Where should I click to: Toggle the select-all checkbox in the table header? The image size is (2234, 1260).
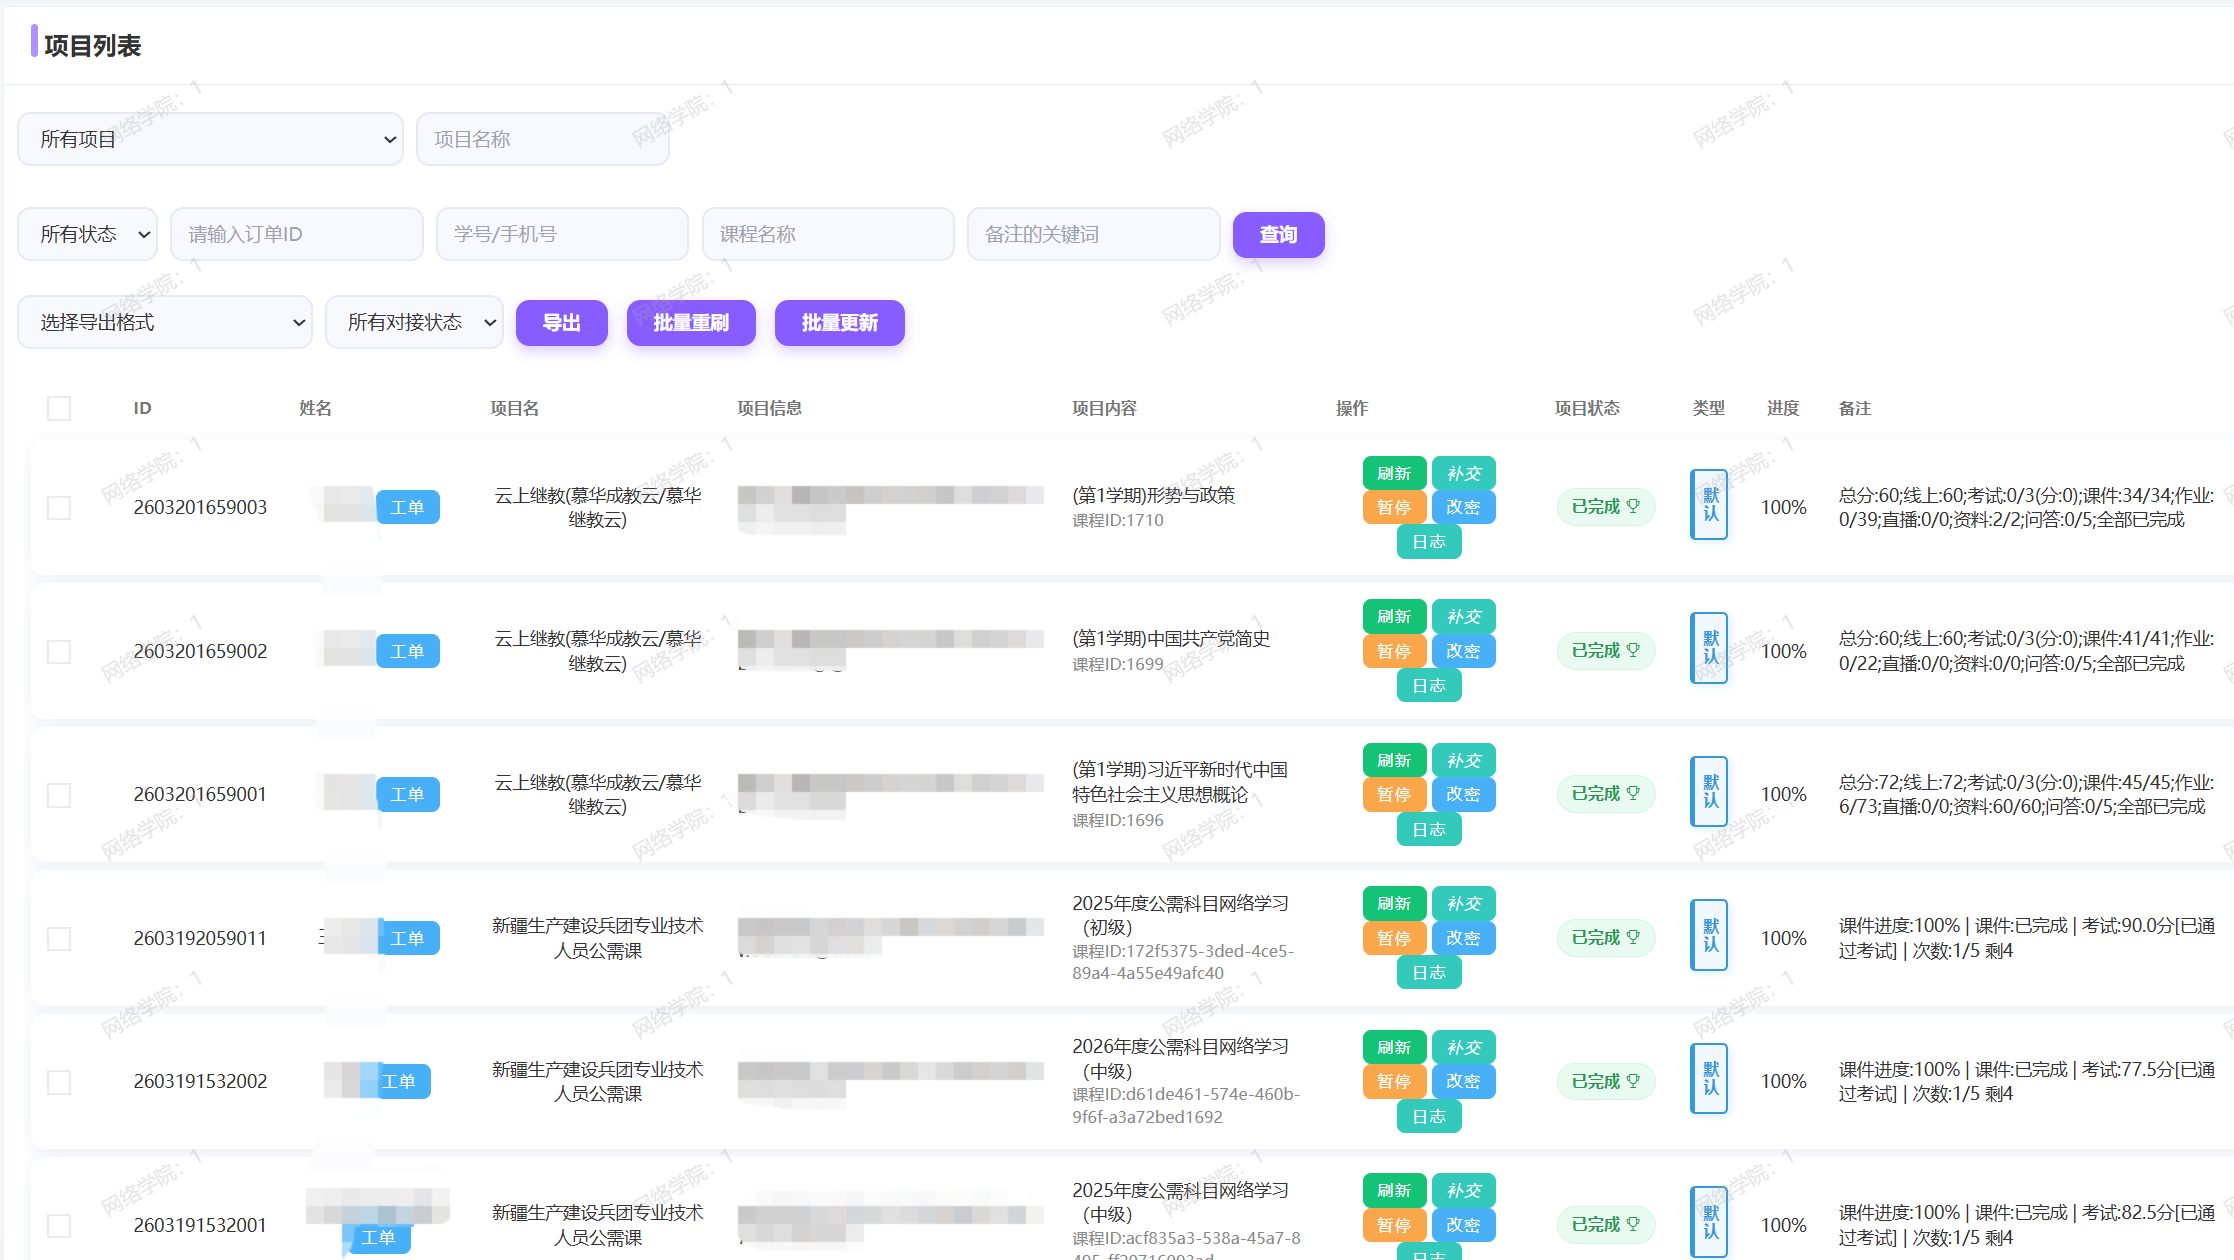click(x=58, y=408)
